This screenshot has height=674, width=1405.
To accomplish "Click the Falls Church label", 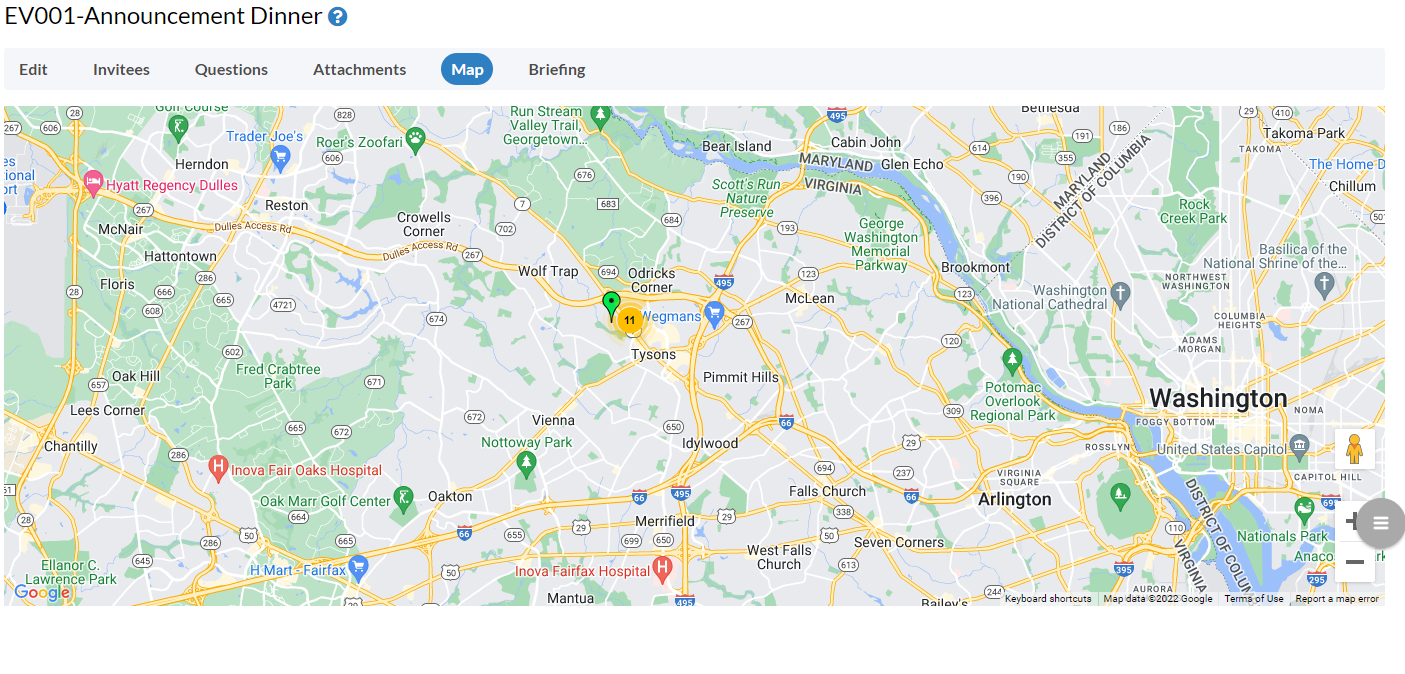I will click(x=828, y=491).
